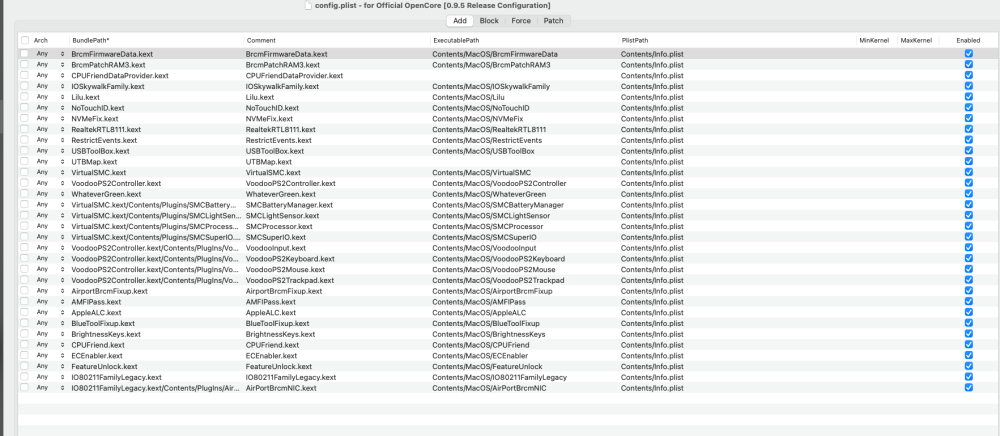Disable the Enabled checkbox for Lilu.kext
This screenshot has height=436, width=1000.
tap(969, 97)
